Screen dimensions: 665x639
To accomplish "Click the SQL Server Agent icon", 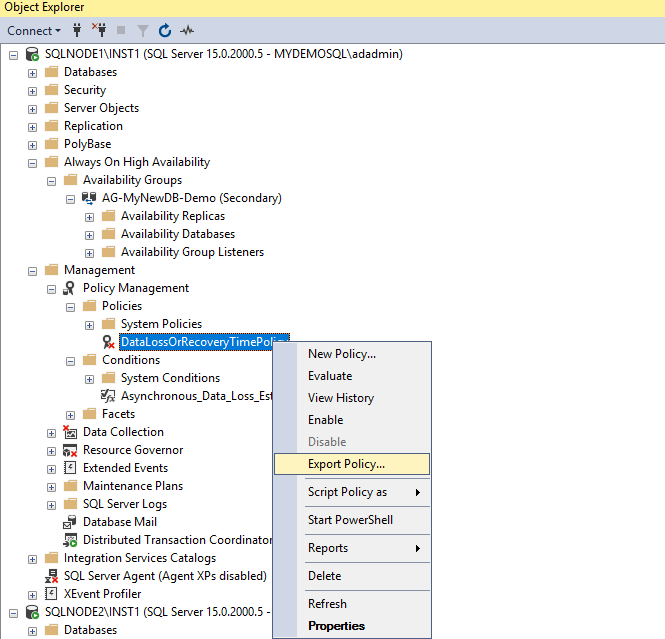I will click(x=51, y=576).
